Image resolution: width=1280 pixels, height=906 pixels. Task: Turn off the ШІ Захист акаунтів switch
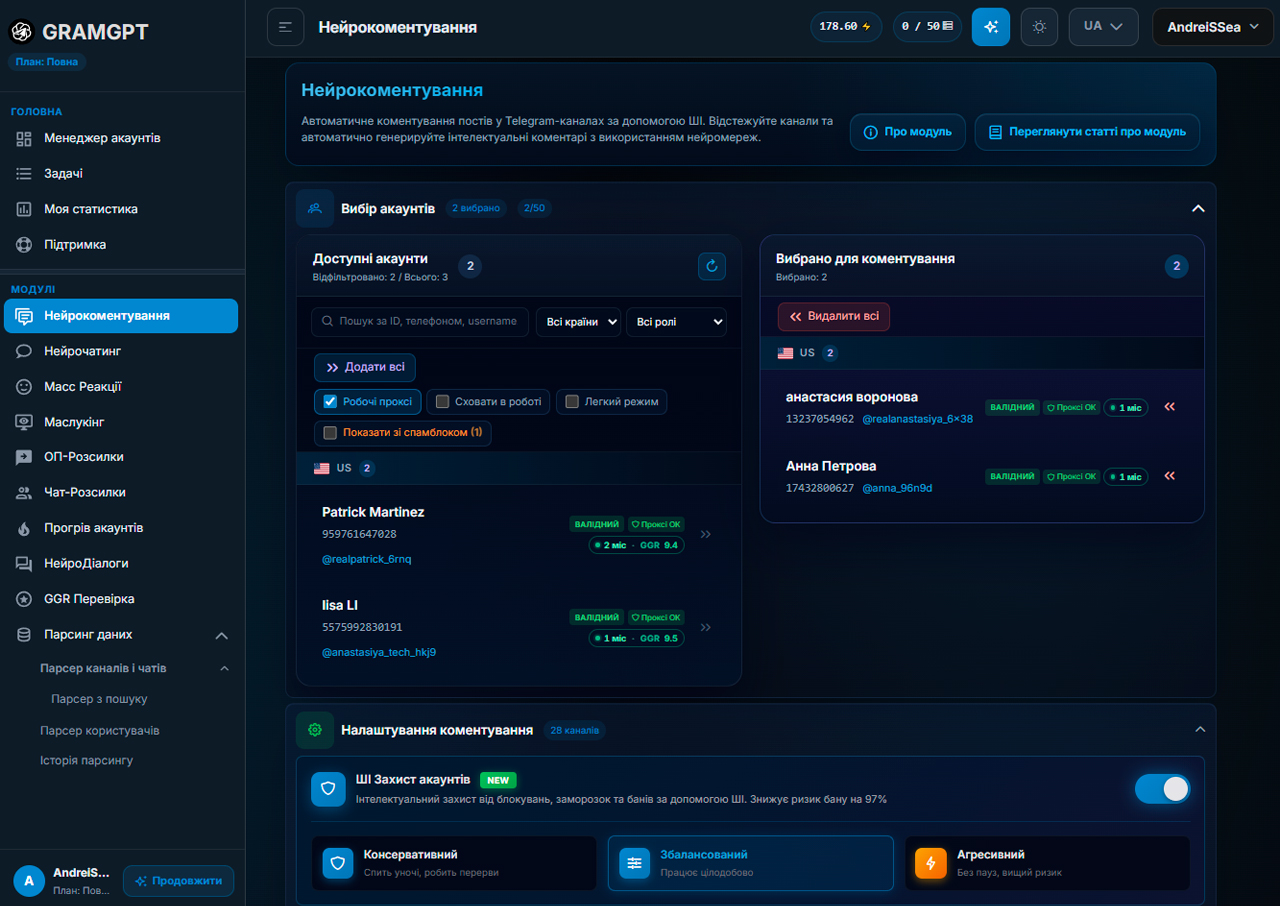click(x=1162, y=788)
